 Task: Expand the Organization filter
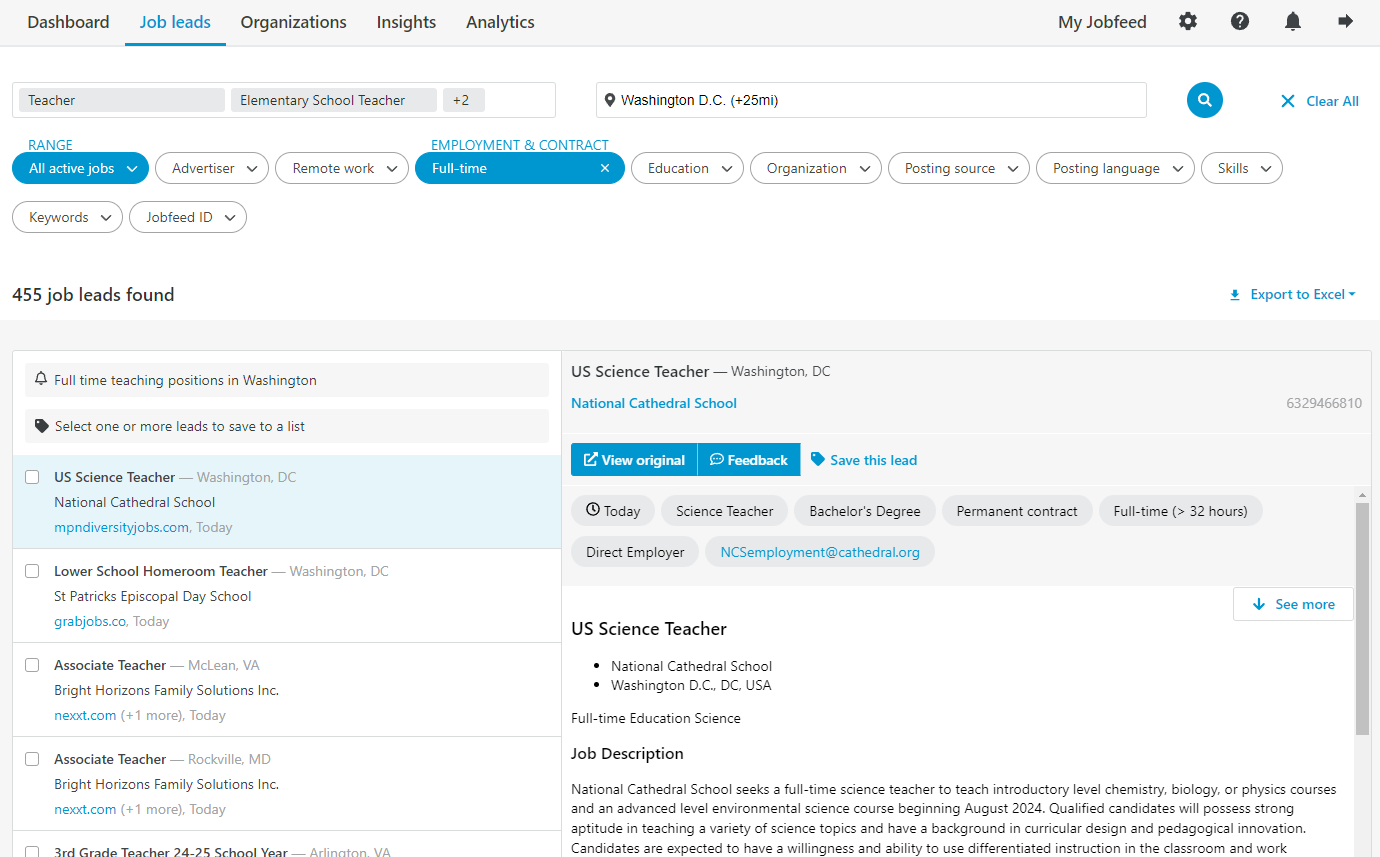816,168
